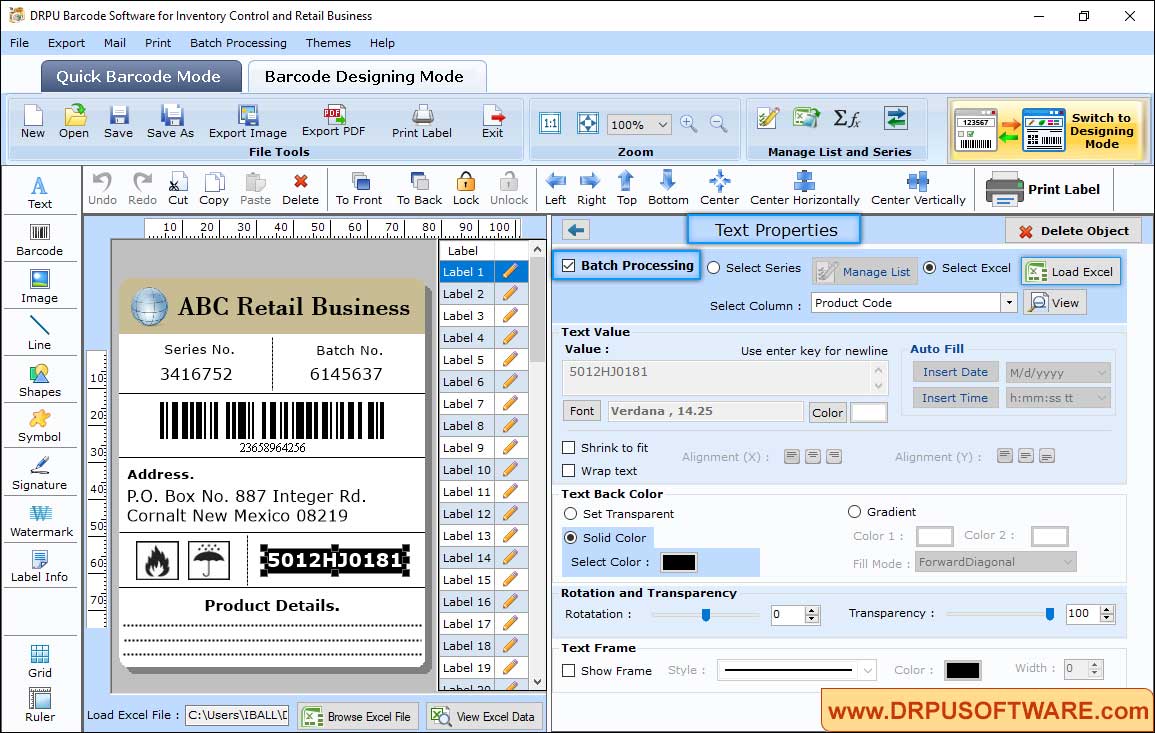
Task: Open the black Select Color swatch
Action: click(x=678, y=562)
